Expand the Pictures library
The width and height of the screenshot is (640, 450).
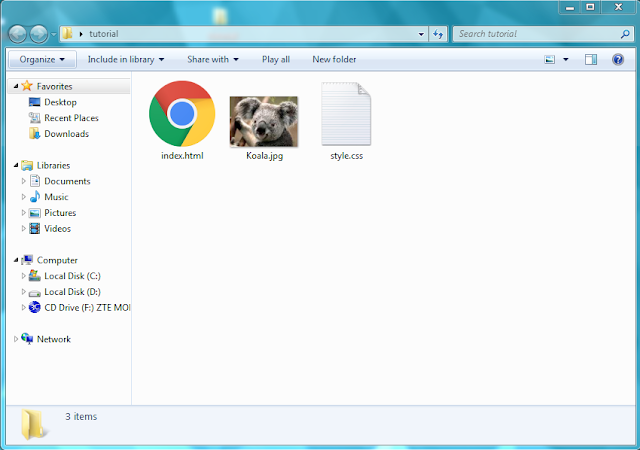23,213
